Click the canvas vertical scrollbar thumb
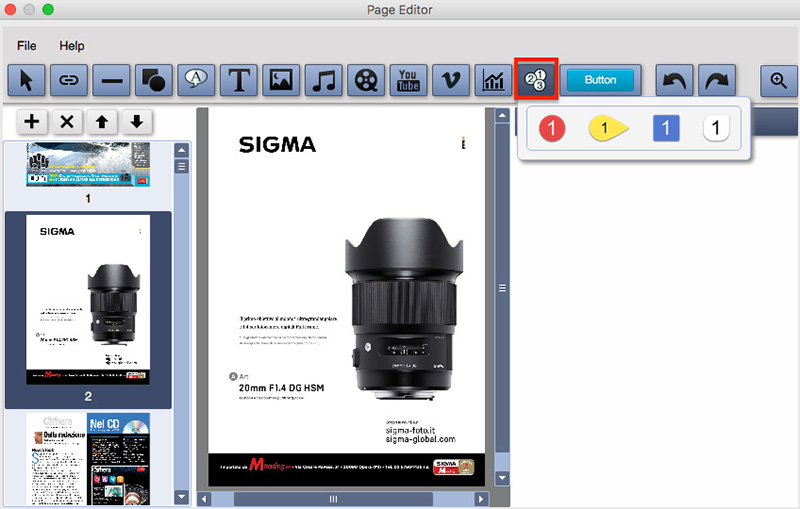 502,288
